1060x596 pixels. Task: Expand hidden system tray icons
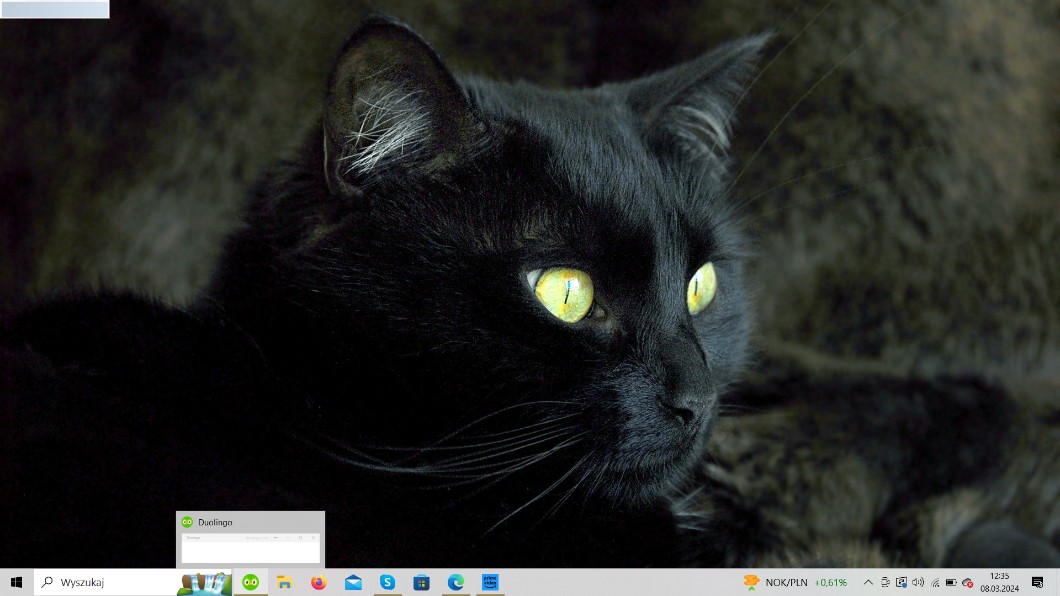pos(868,582)
